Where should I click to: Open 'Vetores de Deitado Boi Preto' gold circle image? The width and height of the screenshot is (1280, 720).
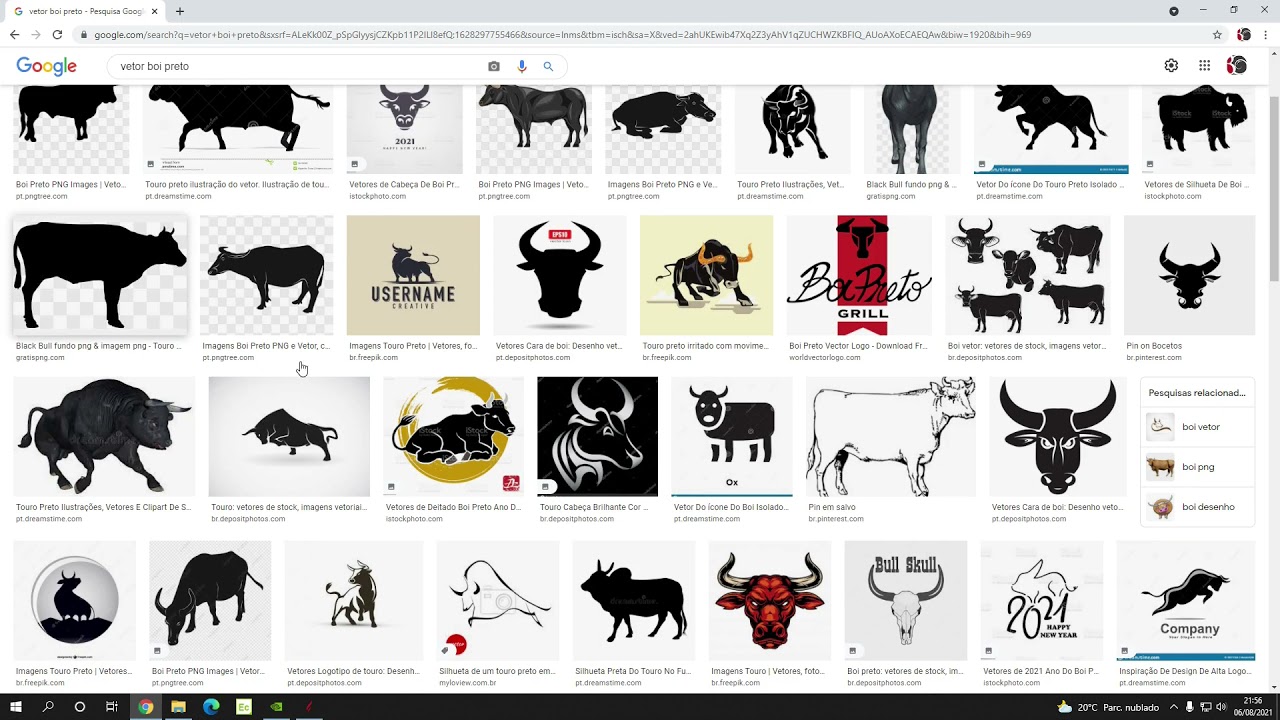point(453,437)
